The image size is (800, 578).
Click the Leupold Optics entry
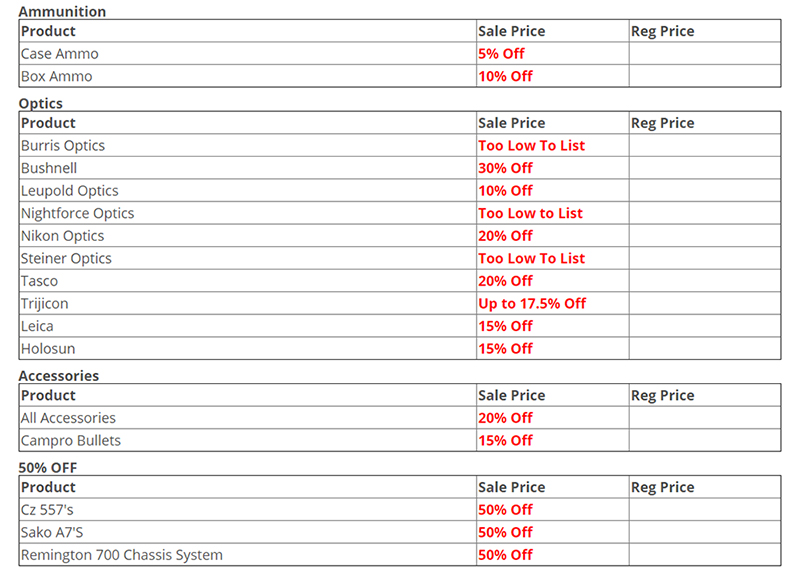[70, 191]
